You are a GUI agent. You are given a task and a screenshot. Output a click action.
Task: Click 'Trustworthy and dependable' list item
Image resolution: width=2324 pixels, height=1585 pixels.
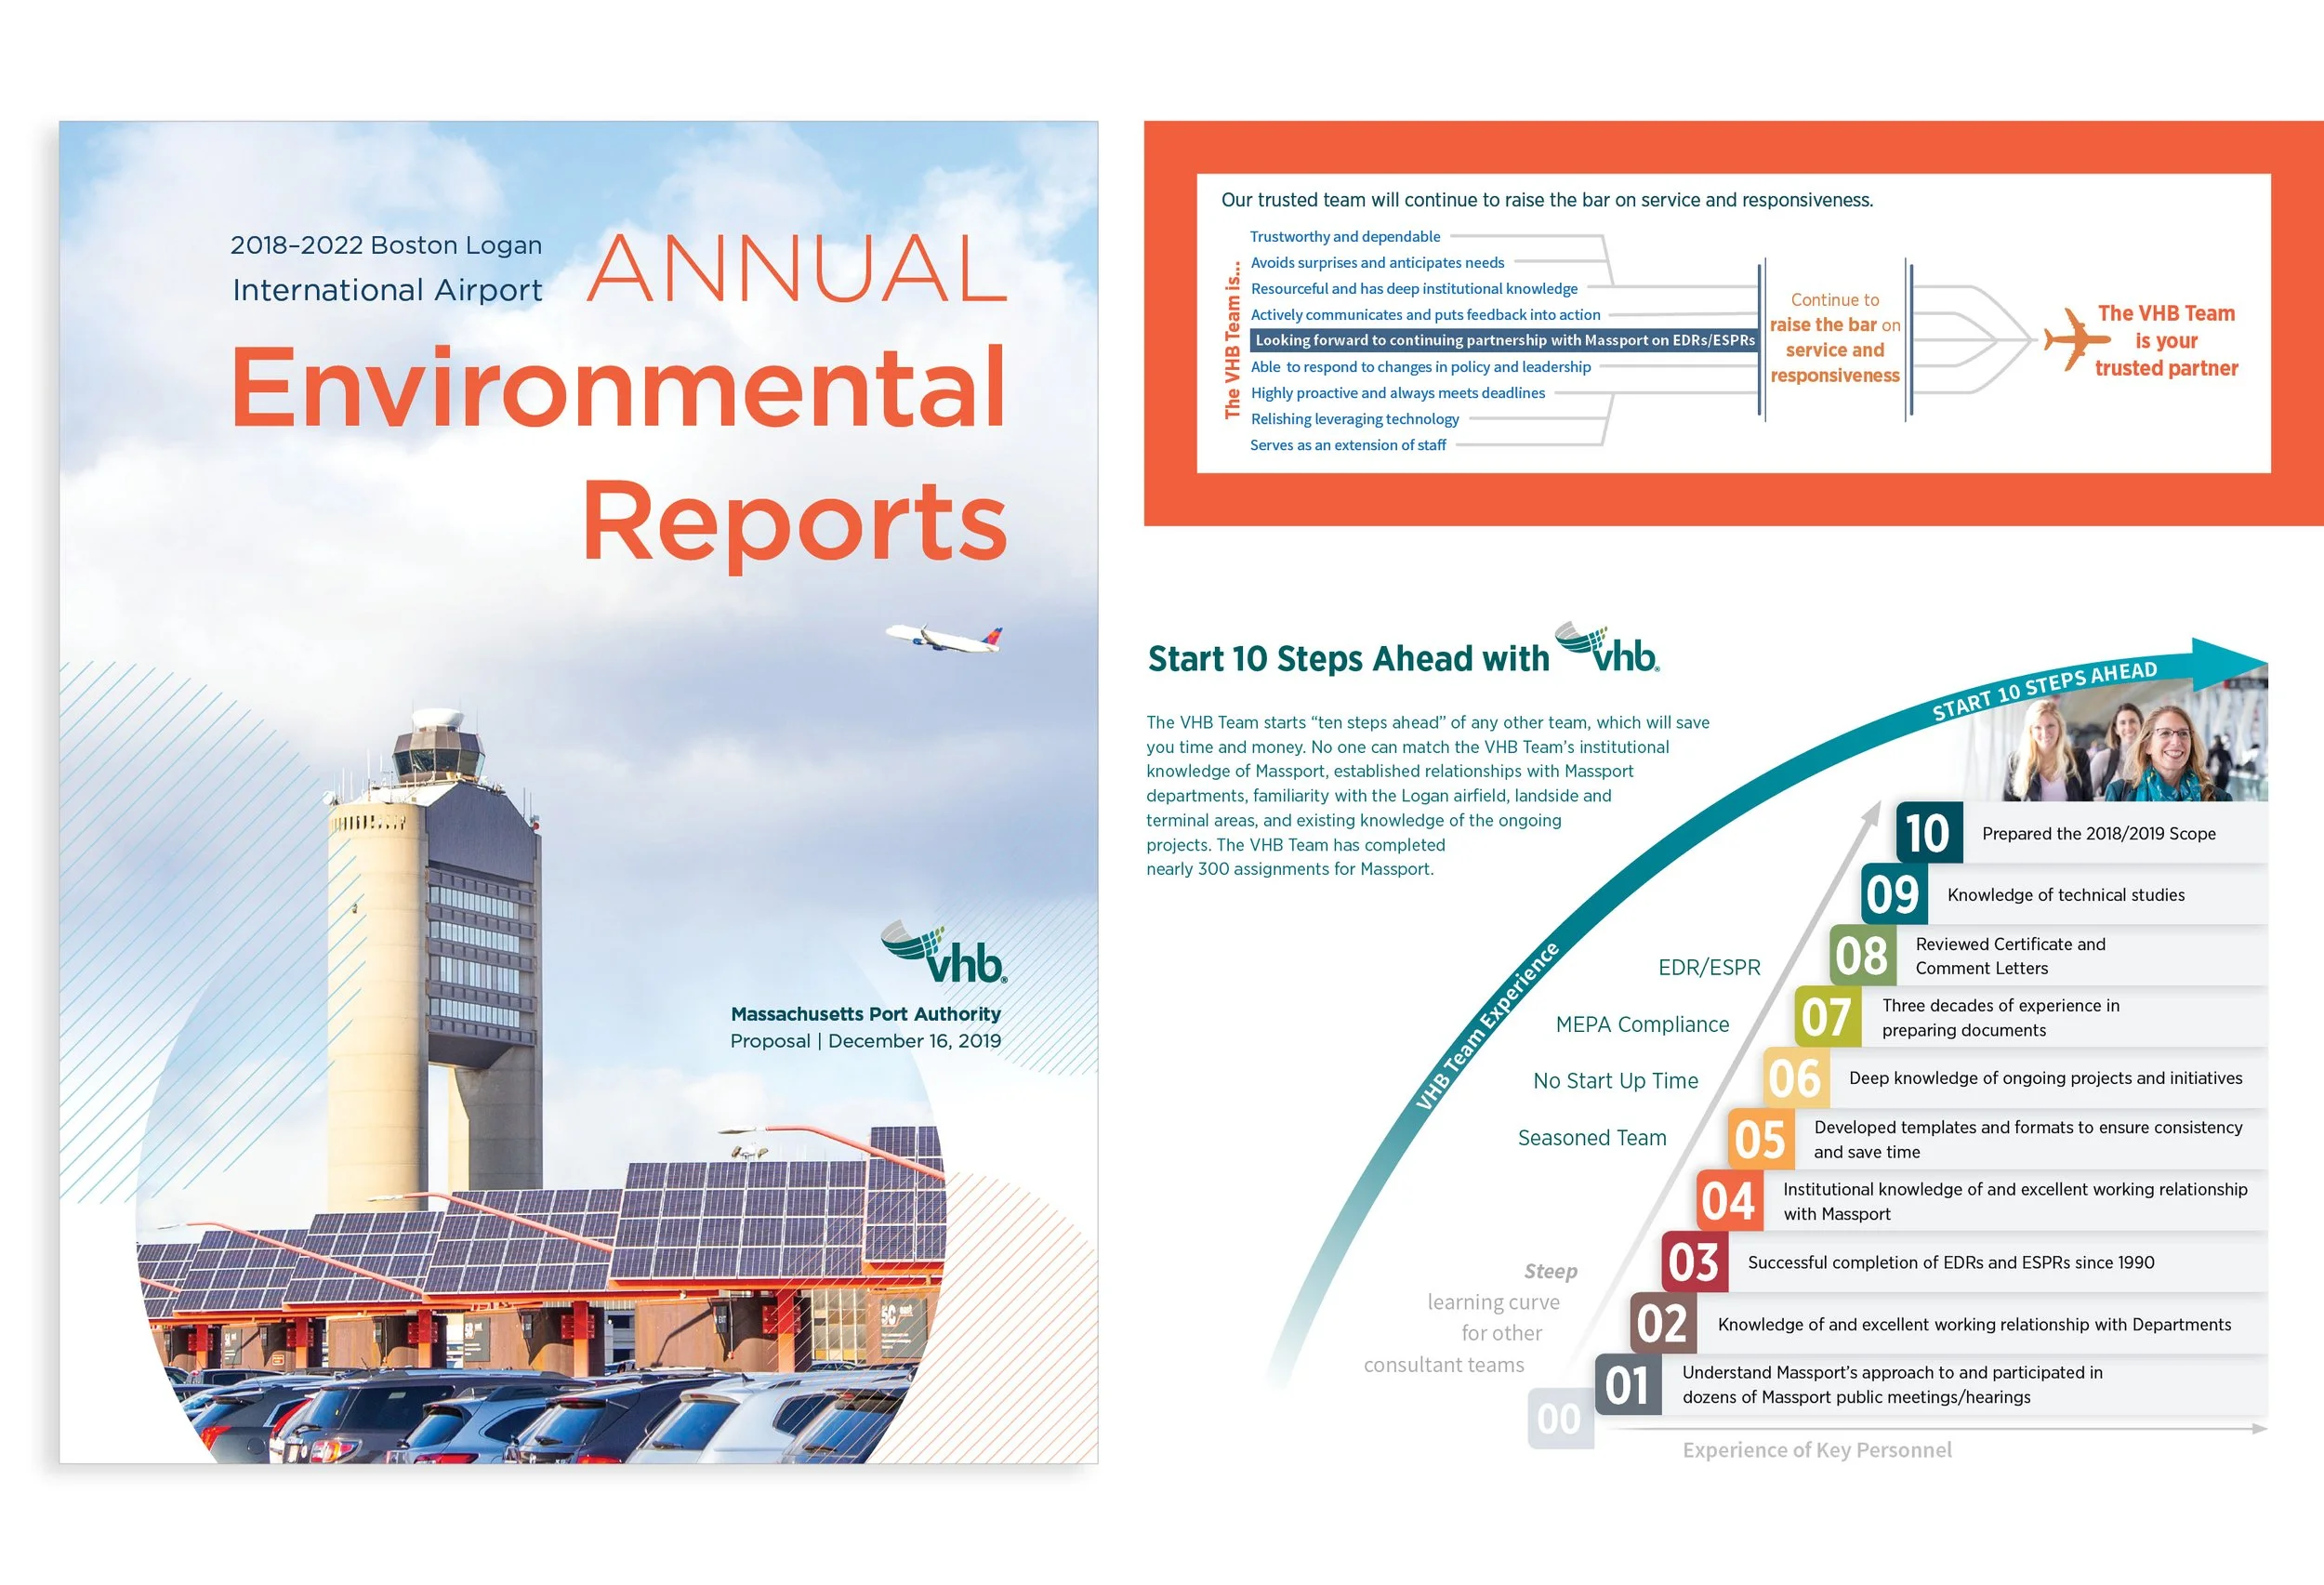[x=1344, y=237]
